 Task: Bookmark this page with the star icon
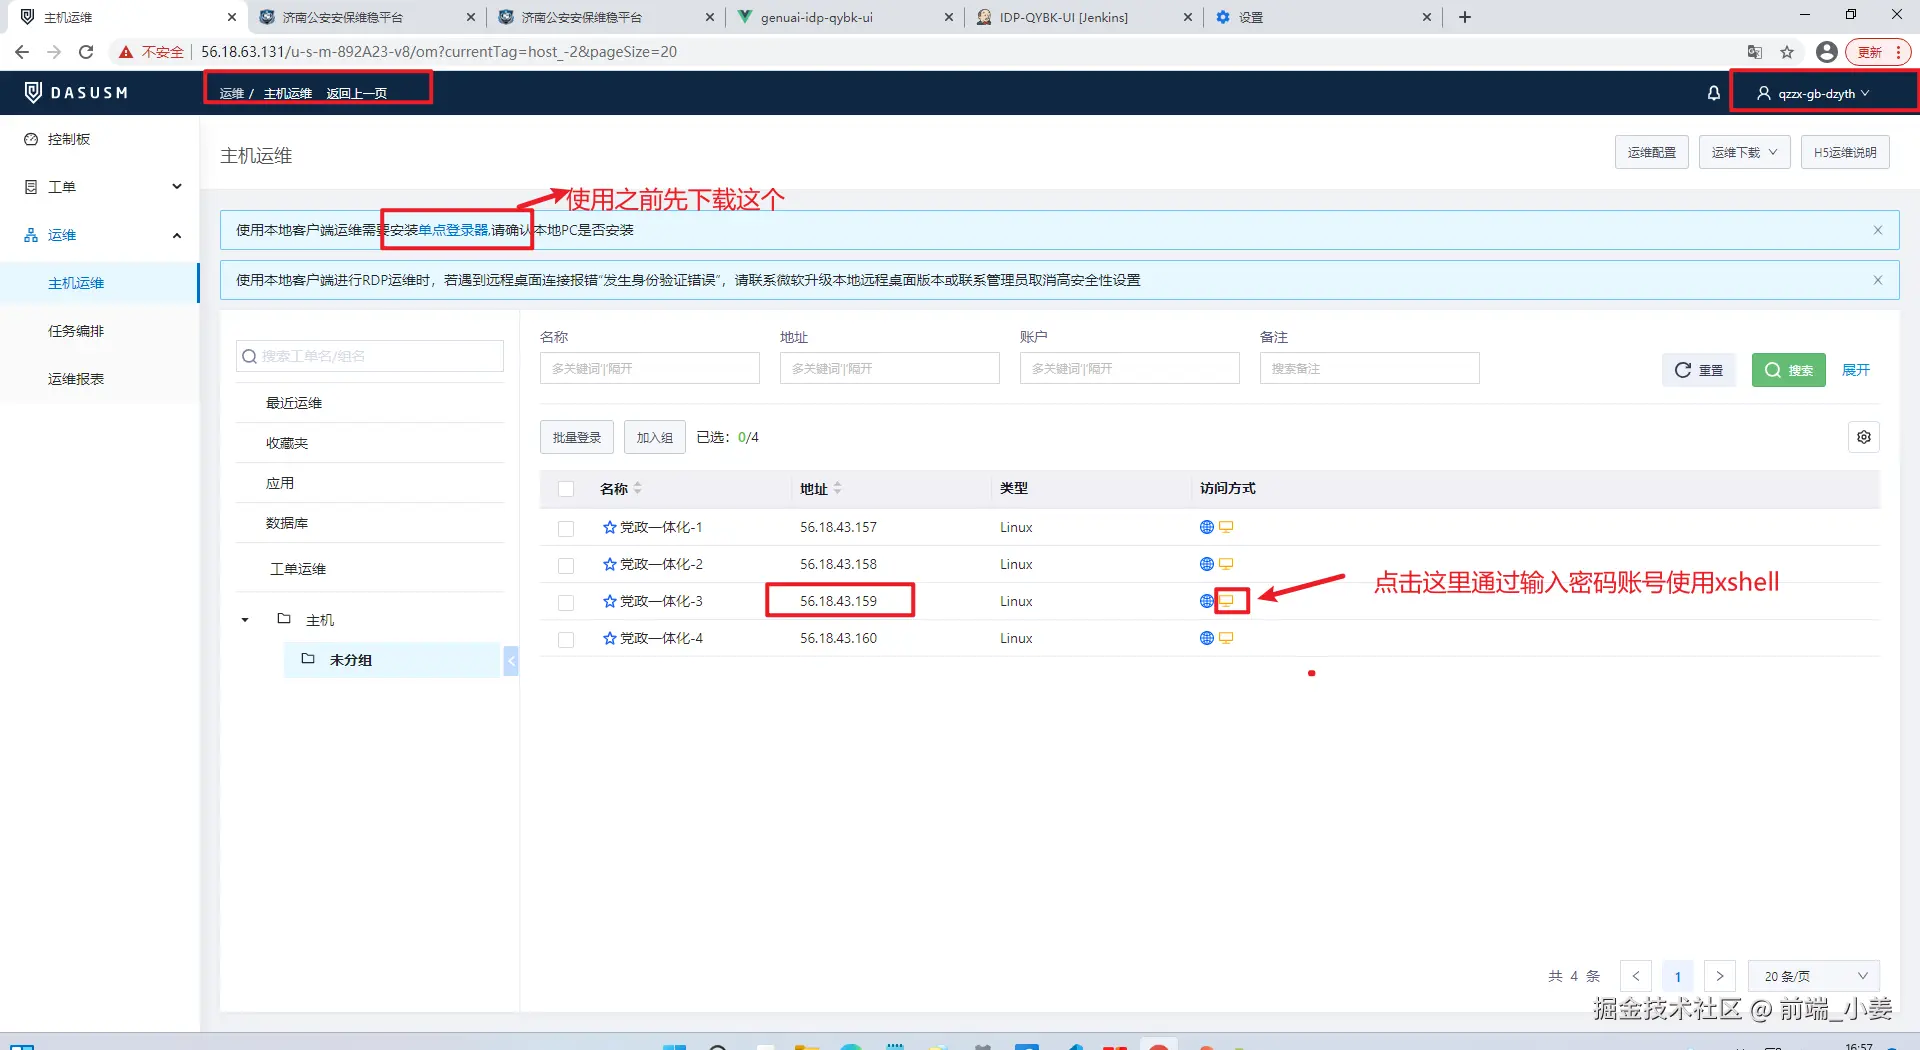coord(1787,52)
